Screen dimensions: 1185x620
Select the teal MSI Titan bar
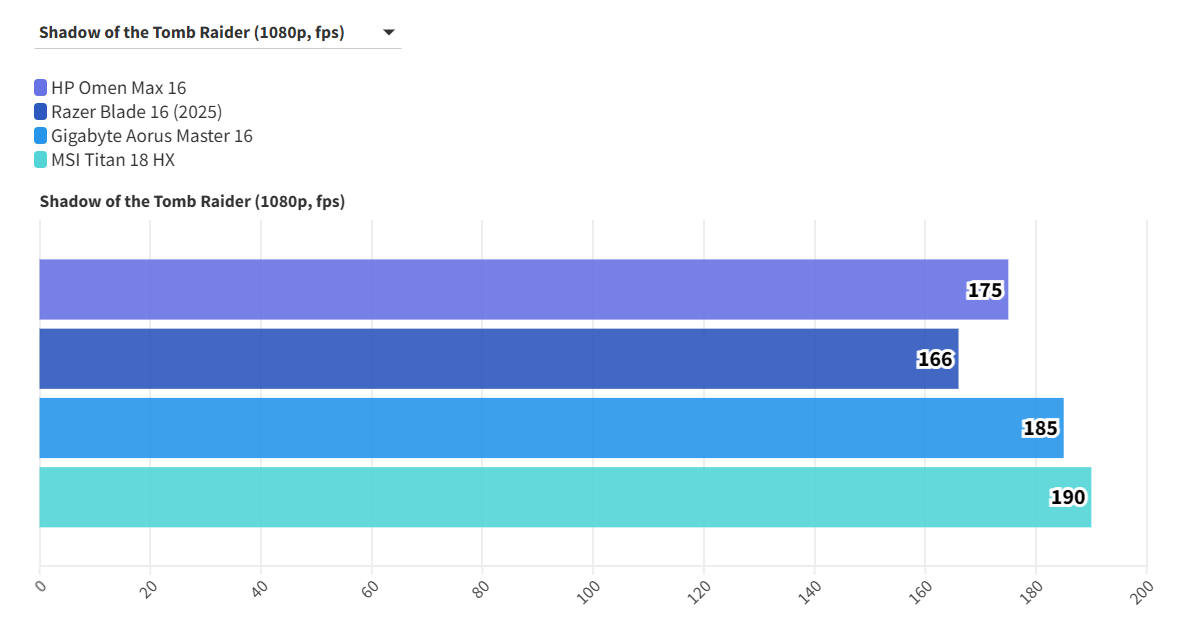coord(540,497)
